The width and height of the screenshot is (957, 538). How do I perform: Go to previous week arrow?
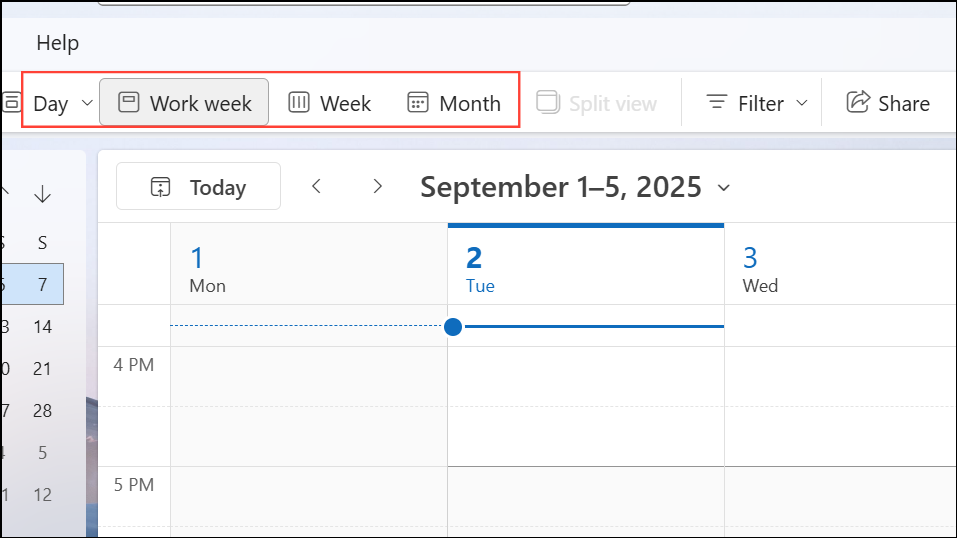[317, 186]
